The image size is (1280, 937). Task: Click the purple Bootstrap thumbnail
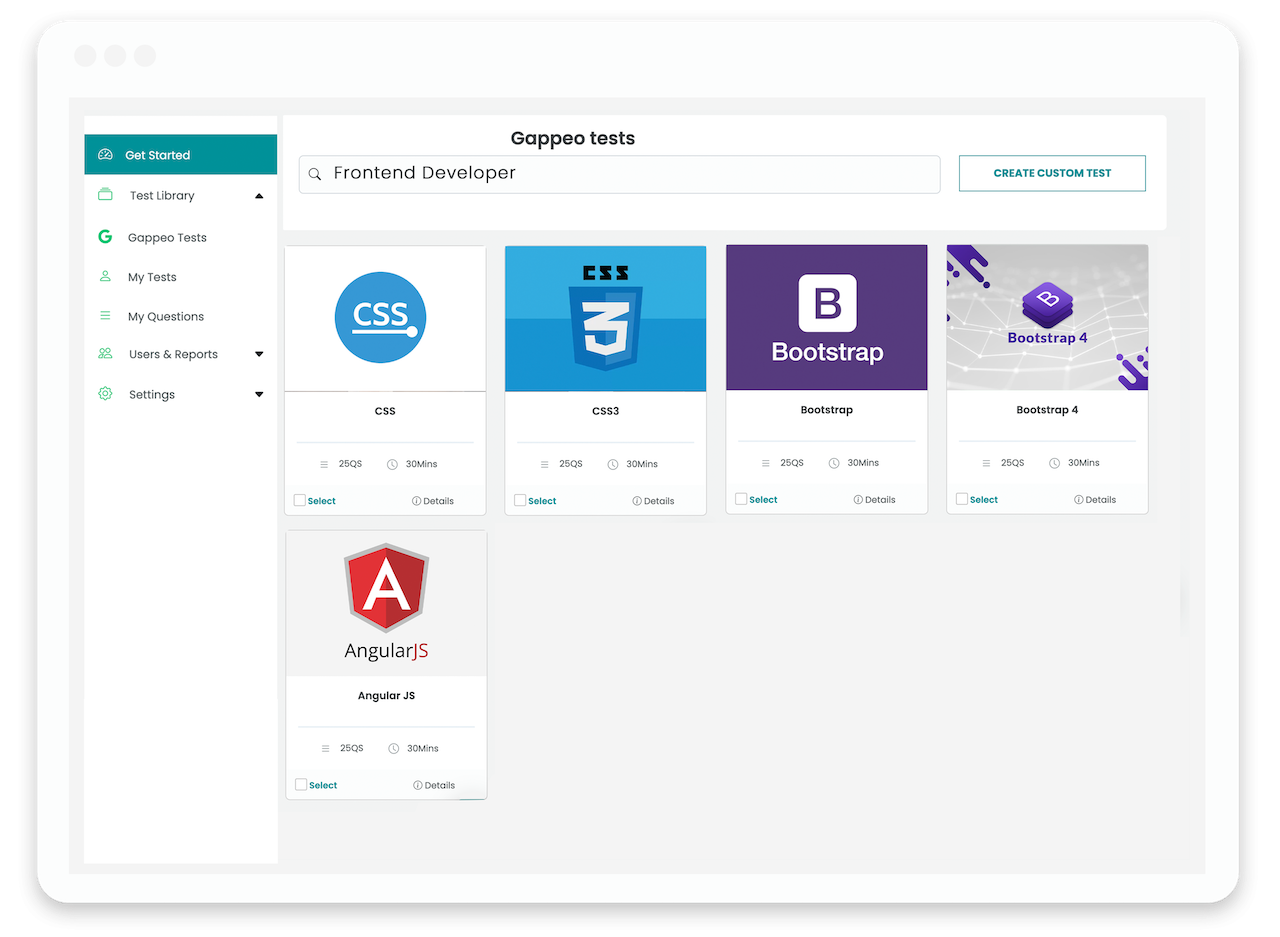coord(827,318)
